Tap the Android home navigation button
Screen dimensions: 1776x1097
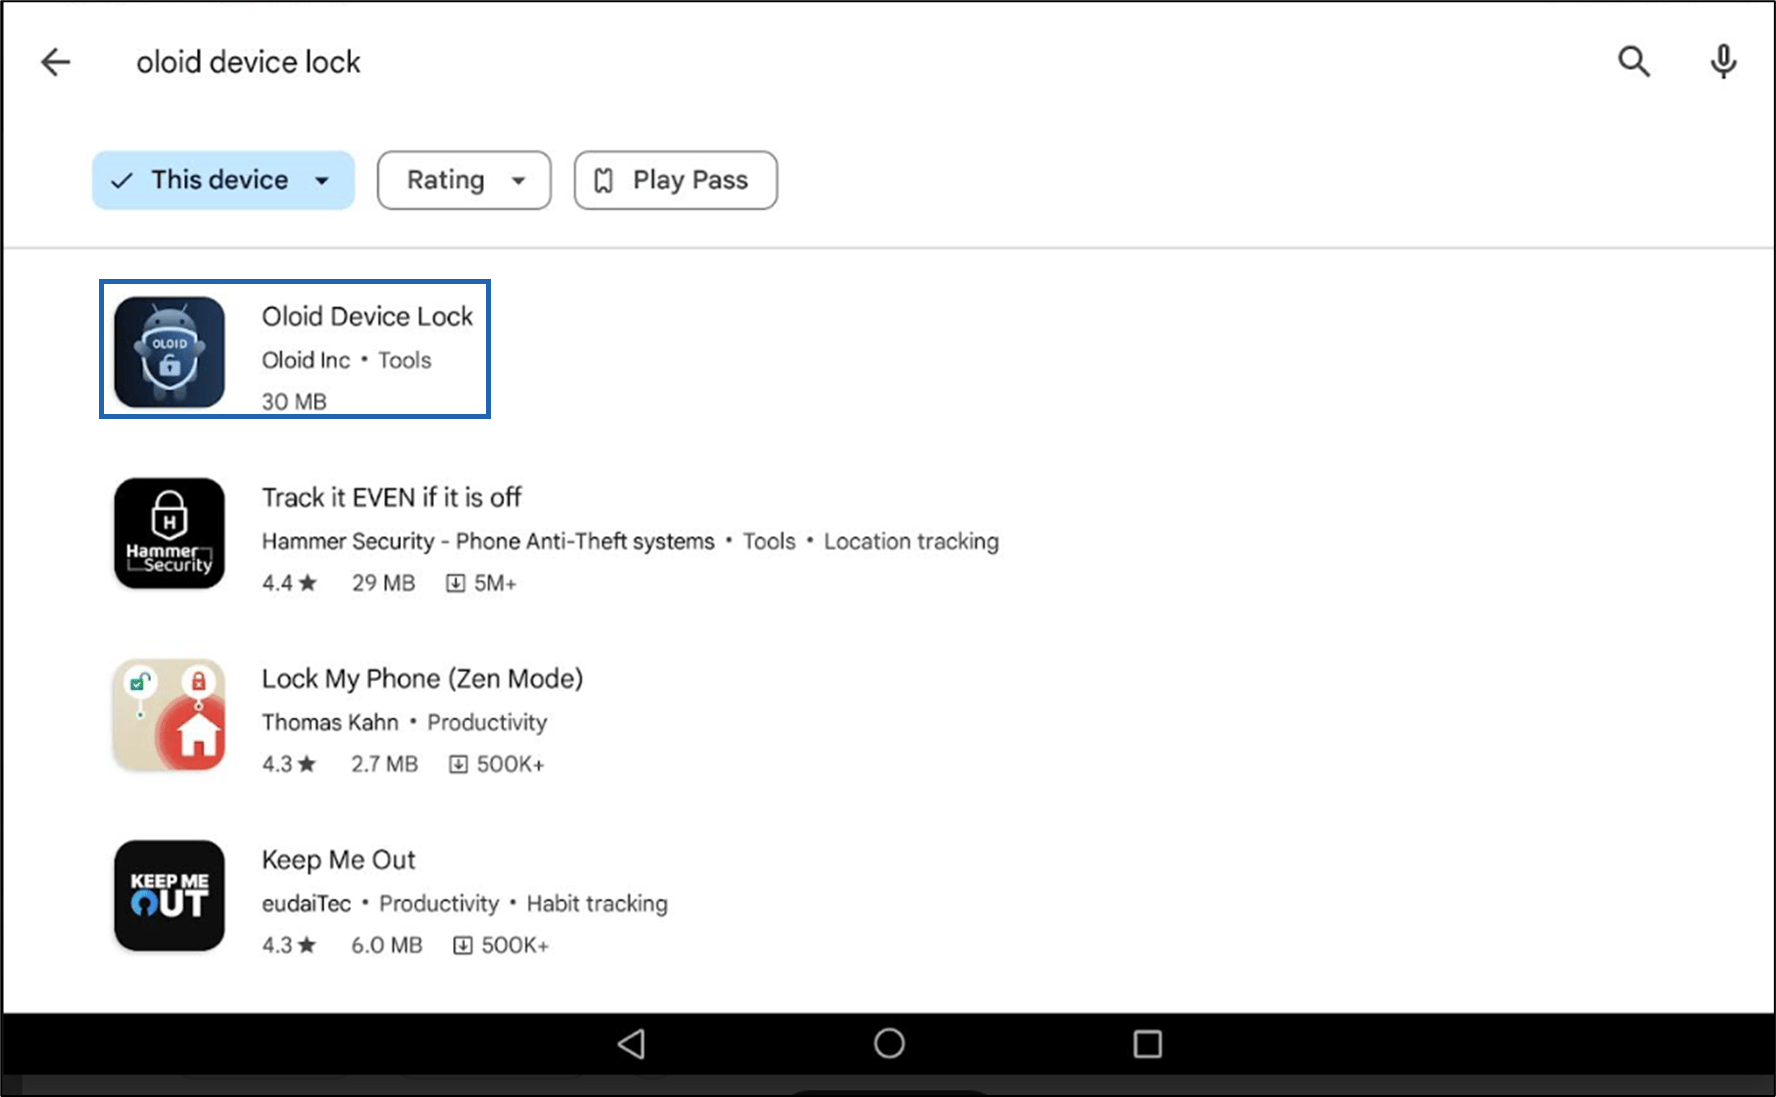tap(889, 1044)
